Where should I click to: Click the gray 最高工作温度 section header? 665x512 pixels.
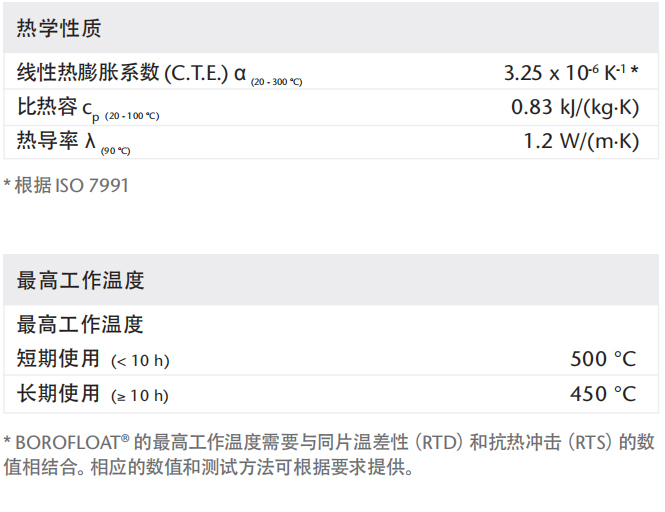click(x=81, y=281)
